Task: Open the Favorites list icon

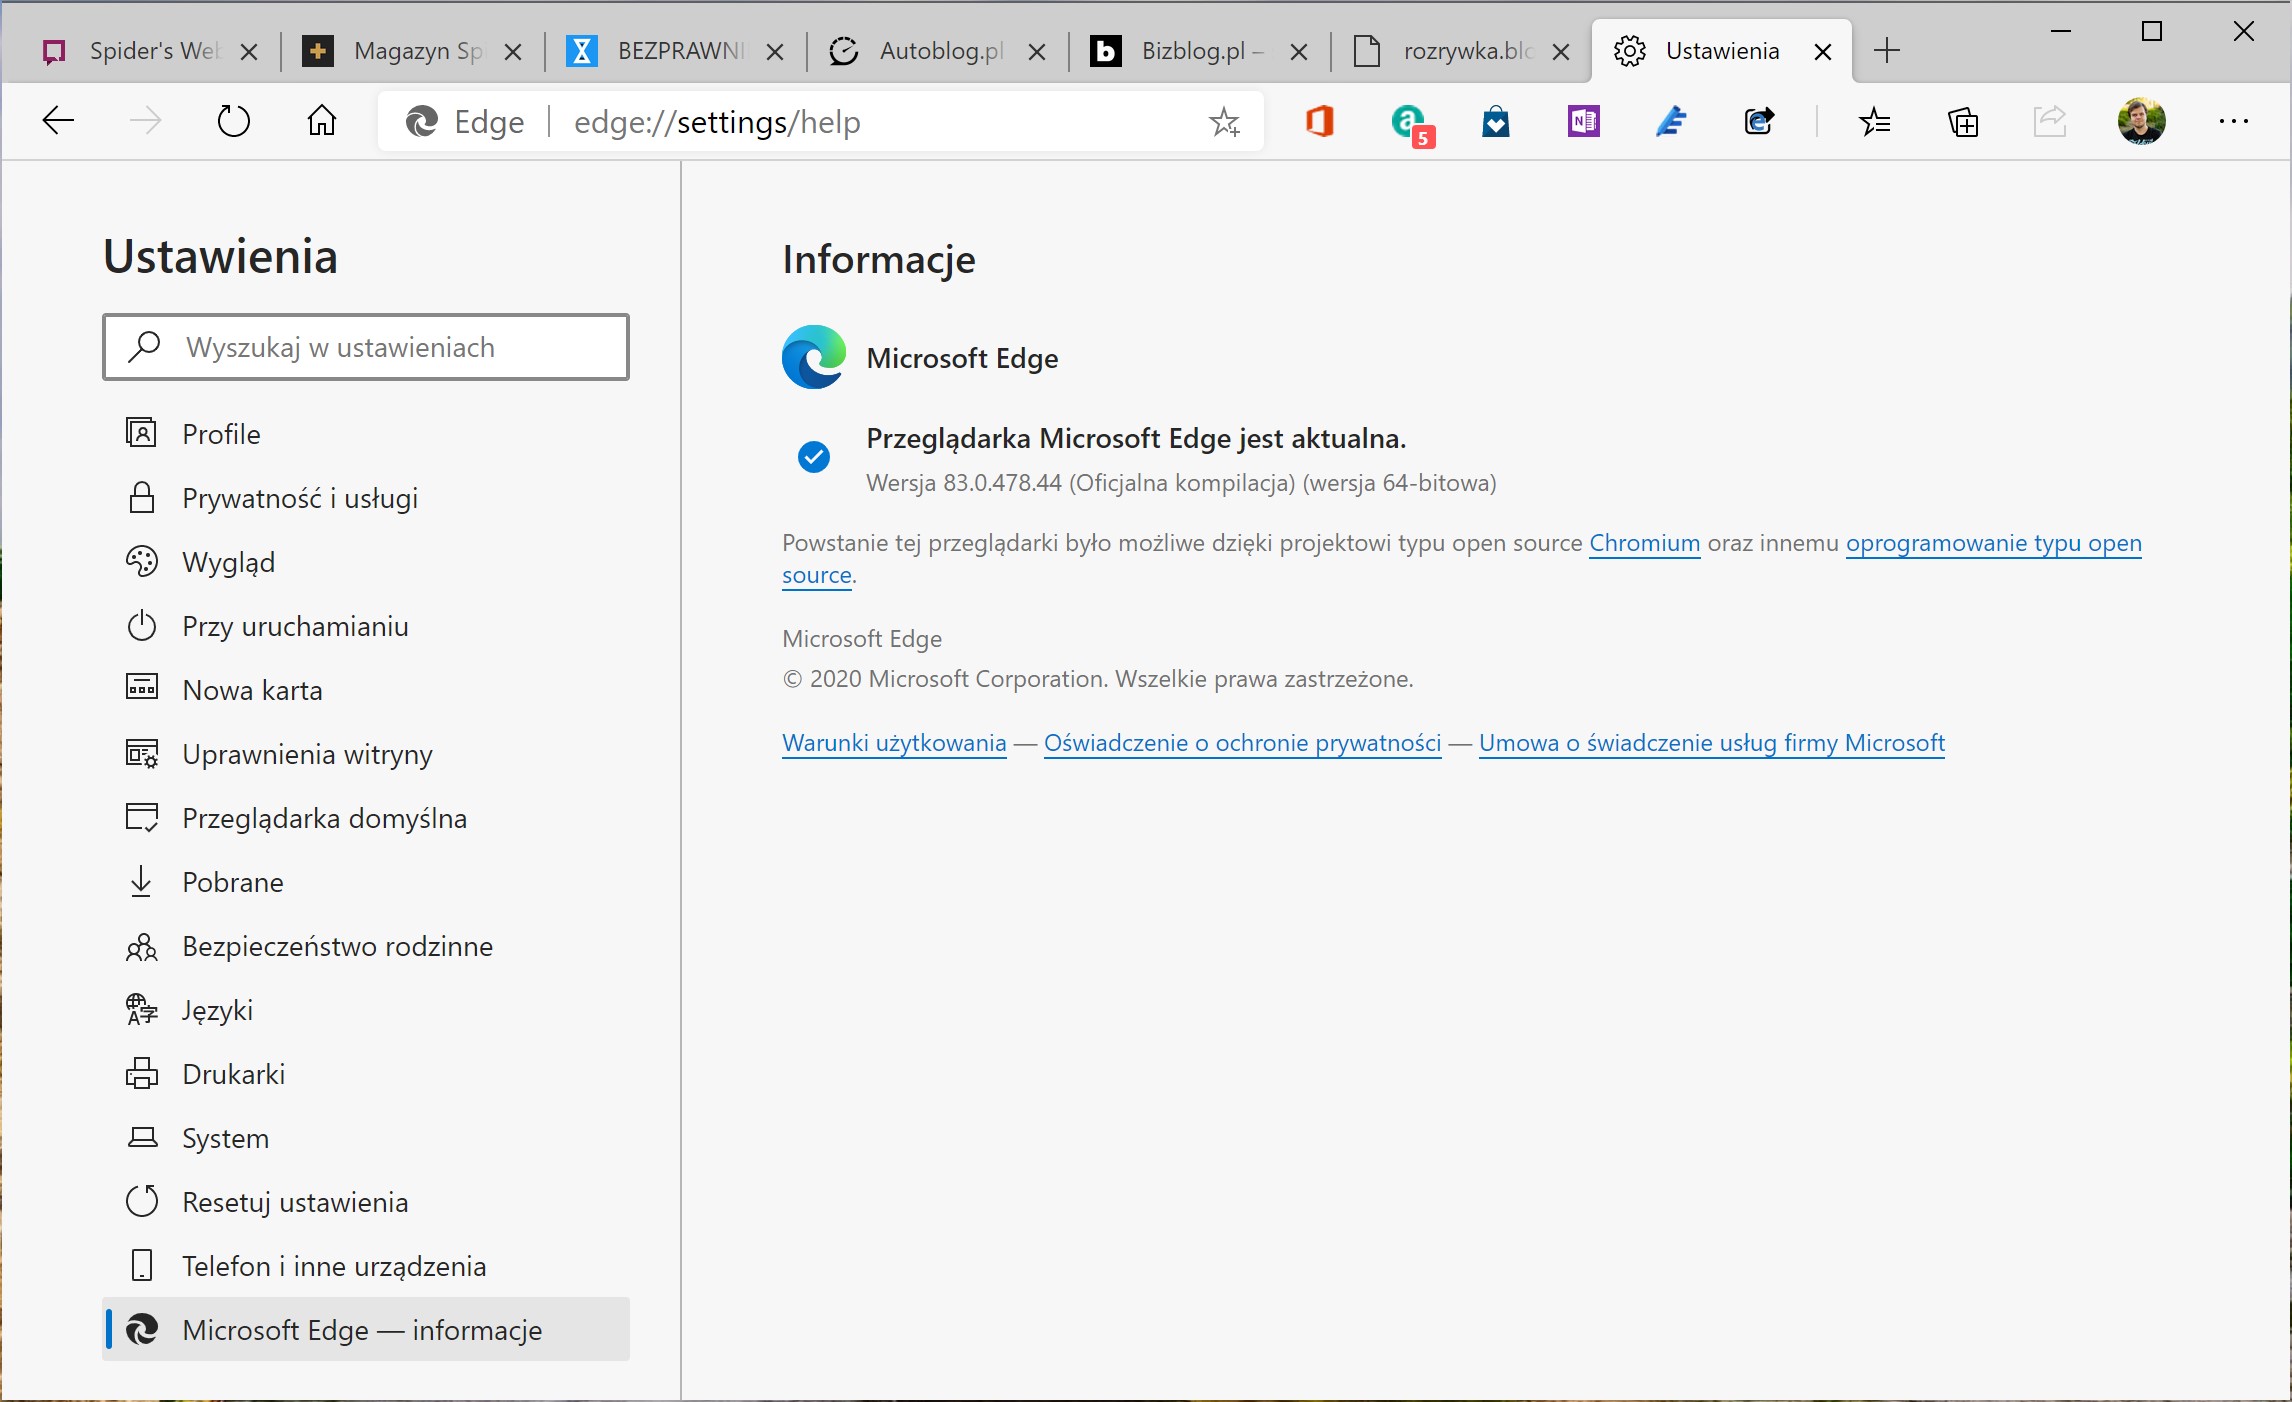Action: tap(1875, 122)
